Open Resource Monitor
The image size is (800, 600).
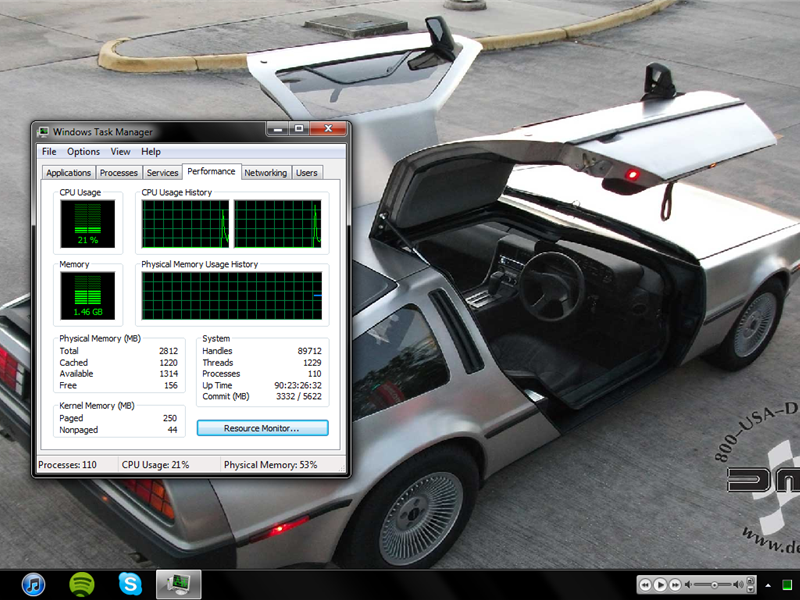[262, 428]
